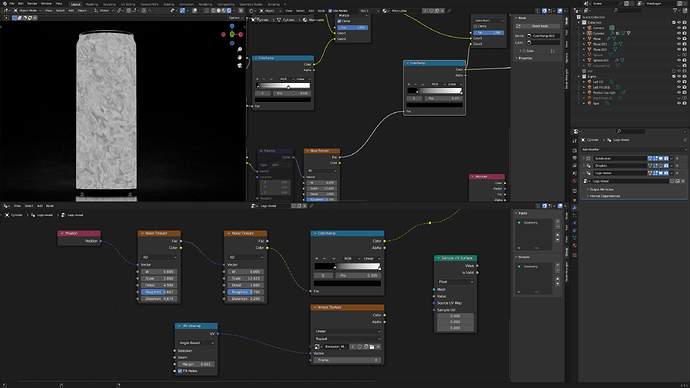Toggle the camera view gizmo in viewport
The height and width of the screenshot is (388, 690).
239,65
